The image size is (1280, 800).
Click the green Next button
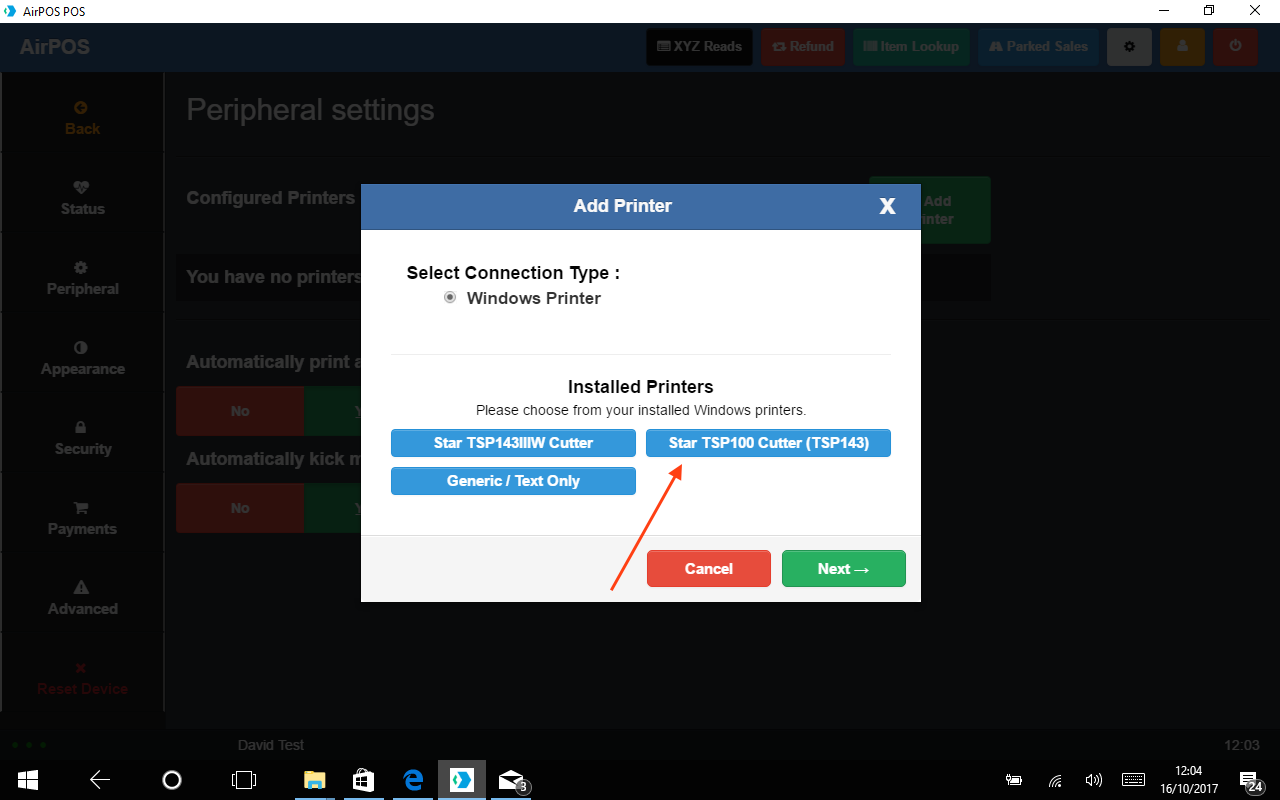pos(844,568)
